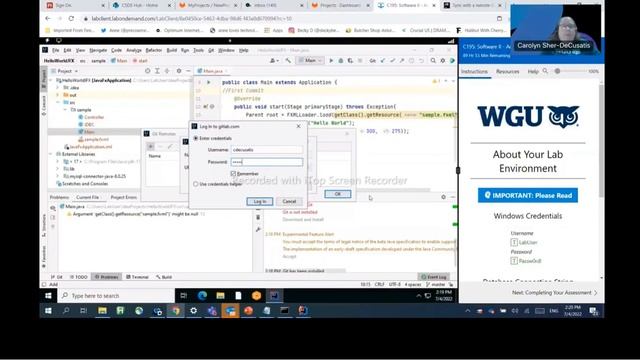This screenshot has height=360, width=640.
Task: Collapse the External Libraries node
Action: coord(51,154)
